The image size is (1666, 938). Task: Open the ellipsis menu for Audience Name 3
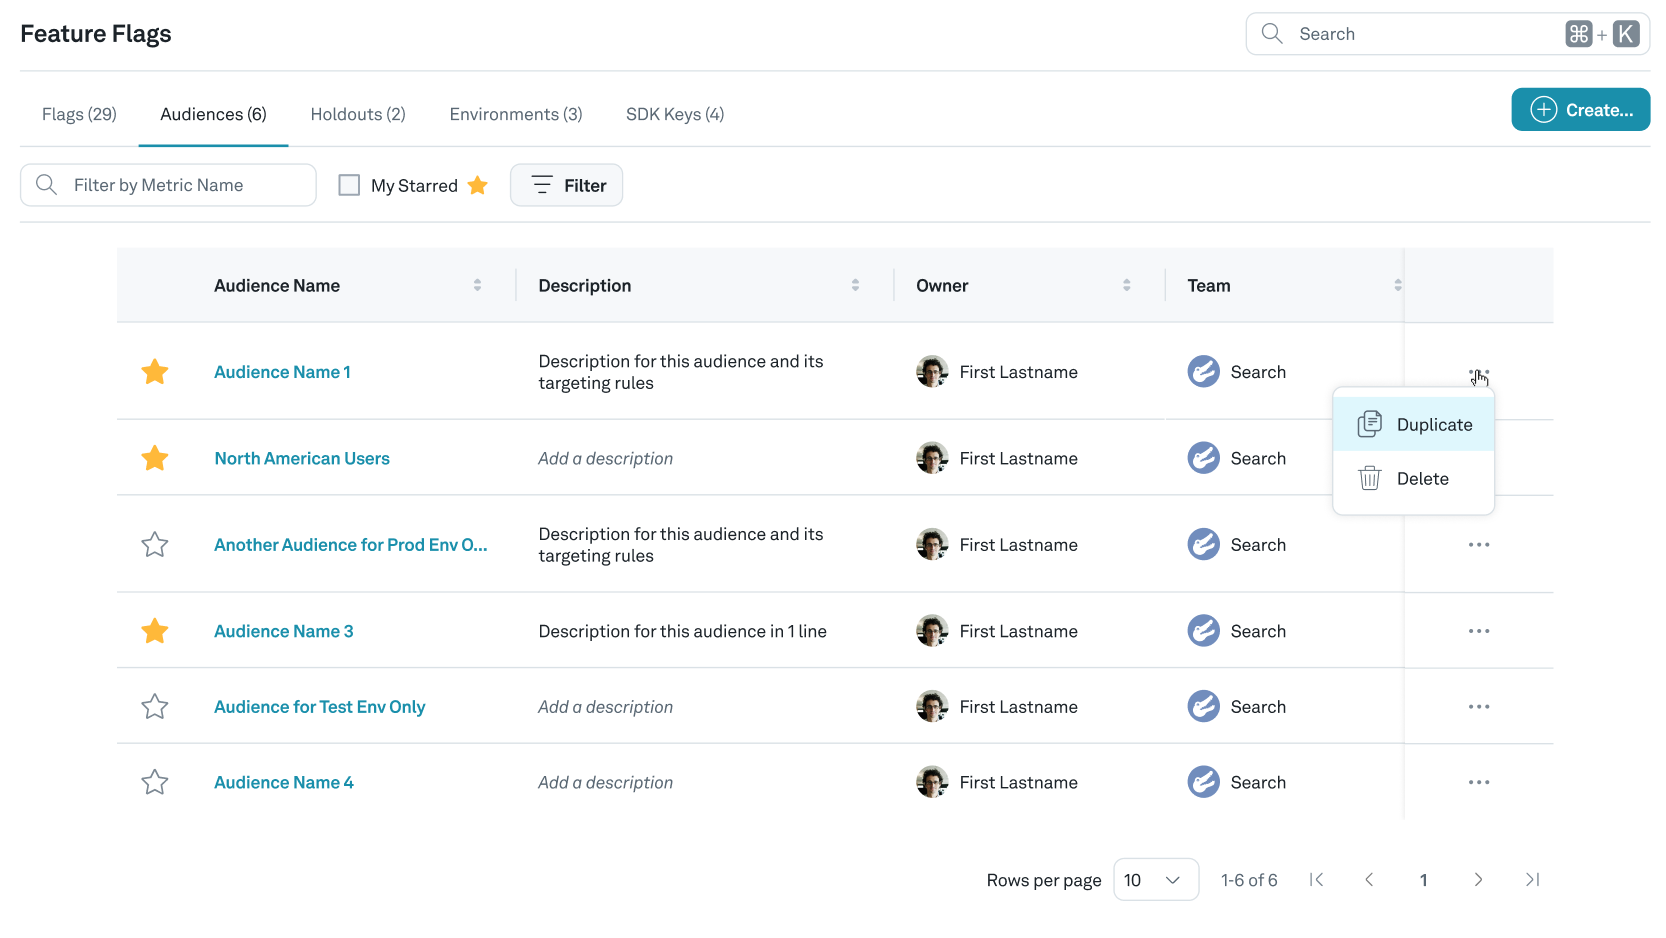(1479, 631)
